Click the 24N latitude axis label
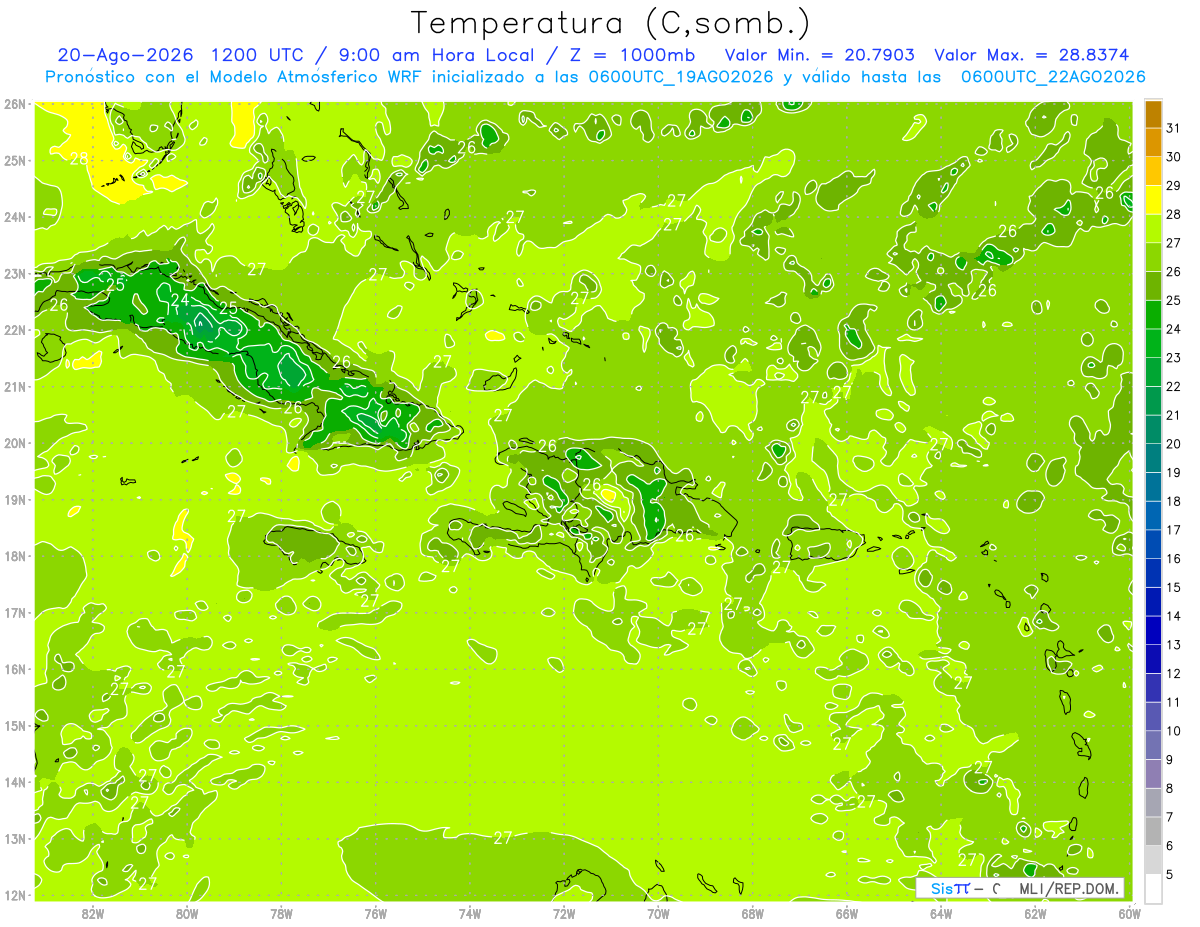Viewport: 1200px width, 927px height. tap(14, 217)
